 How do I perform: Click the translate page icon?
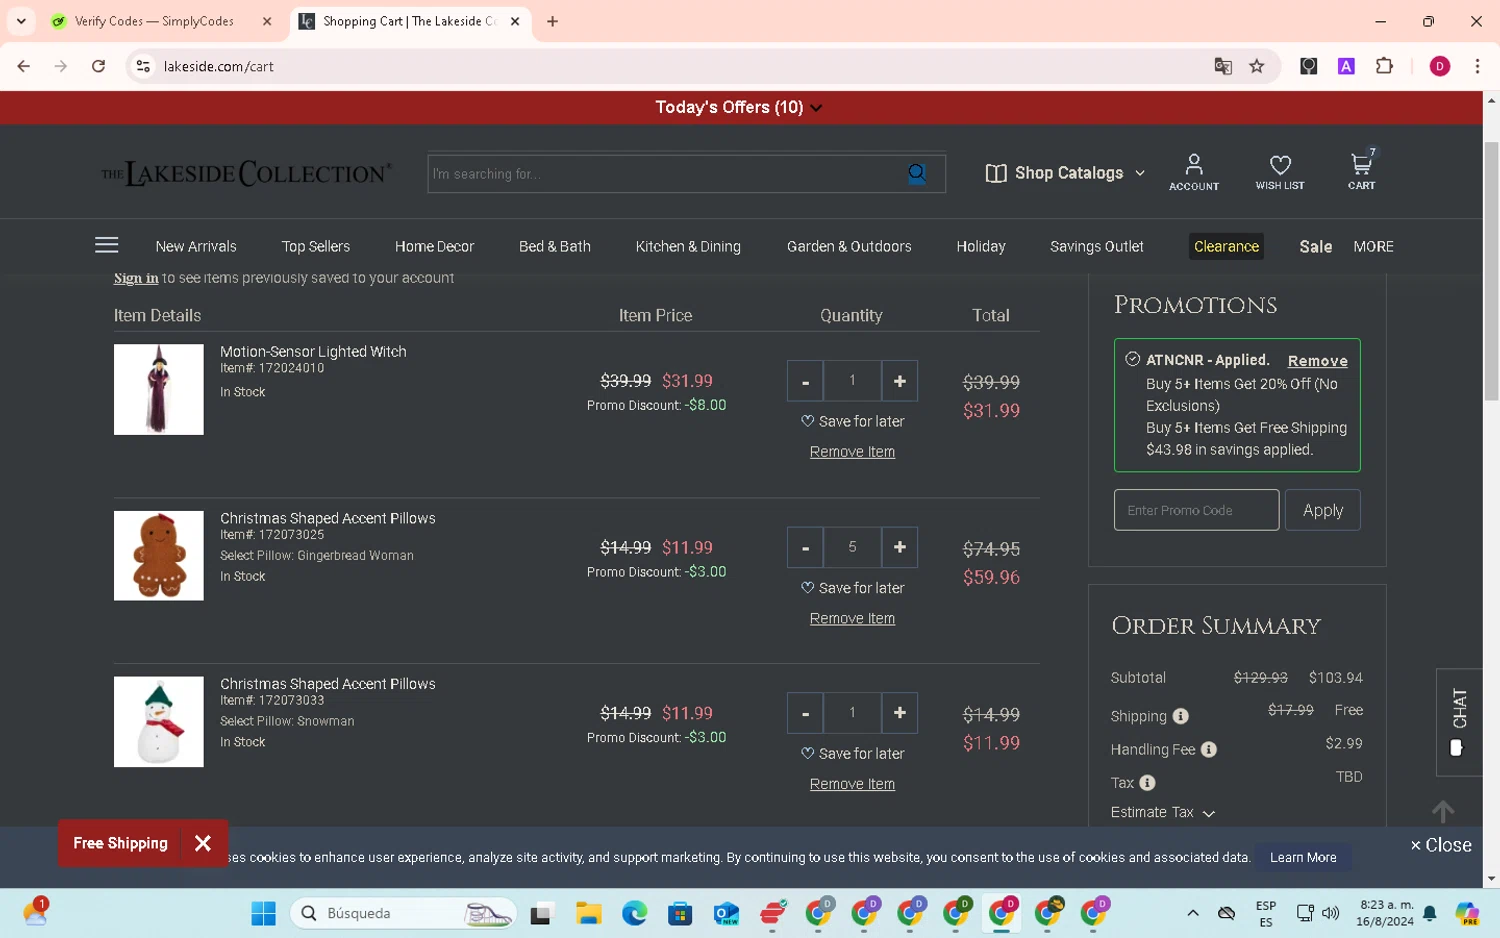1223,66
